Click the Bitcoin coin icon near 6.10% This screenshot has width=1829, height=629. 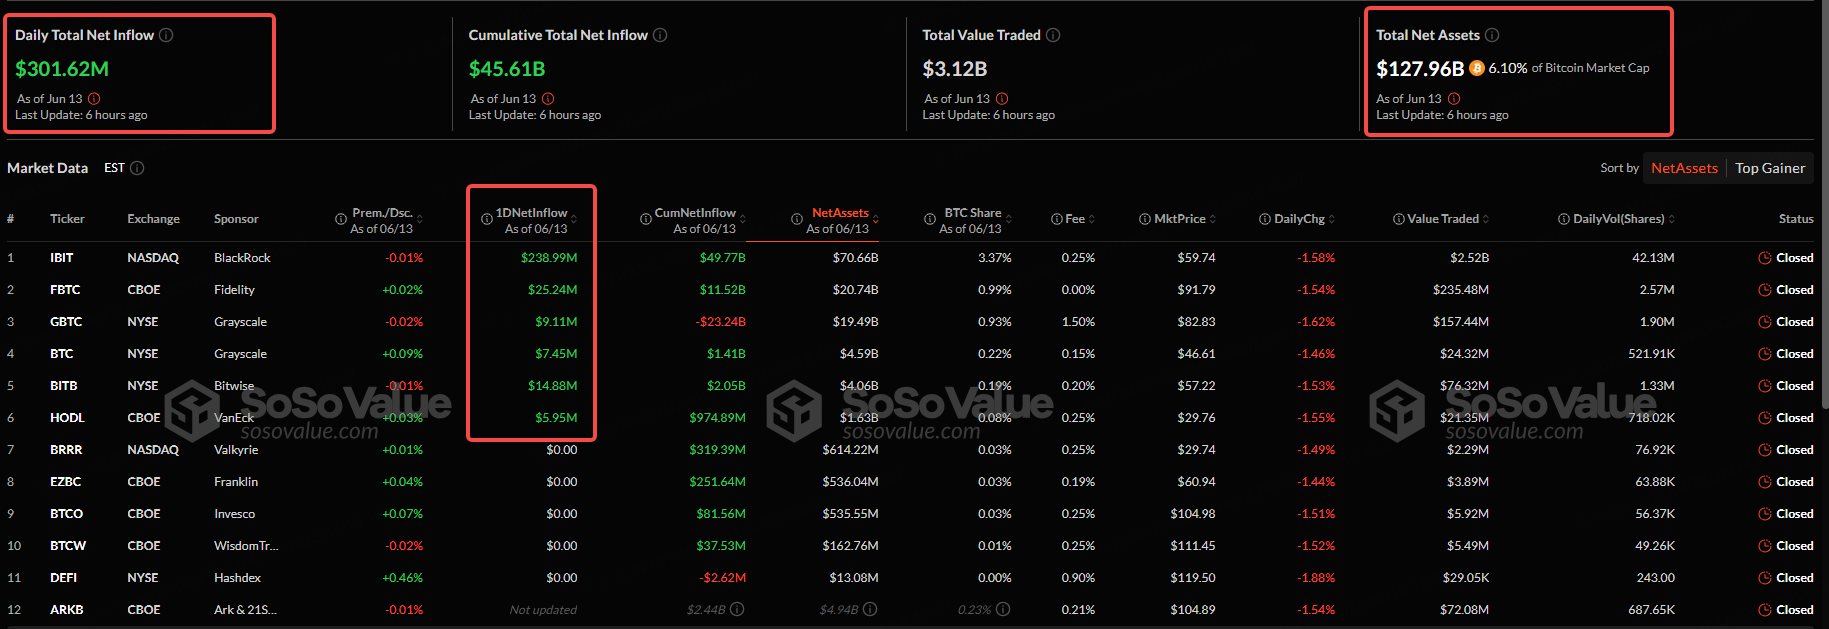coord(1477,68)
